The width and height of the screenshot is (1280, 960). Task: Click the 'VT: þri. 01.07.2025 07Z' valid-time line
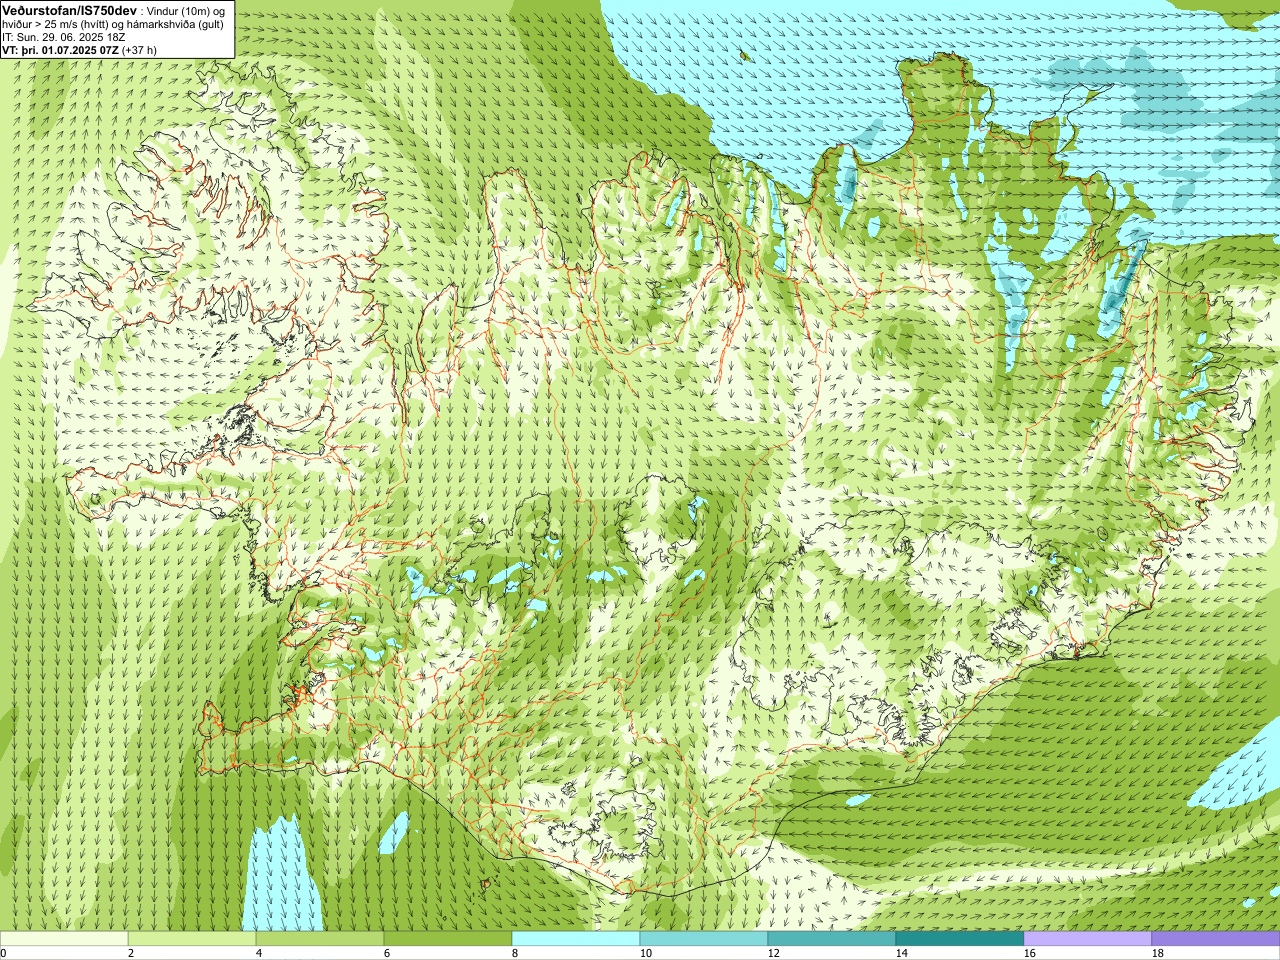click(x=60, y=50)
